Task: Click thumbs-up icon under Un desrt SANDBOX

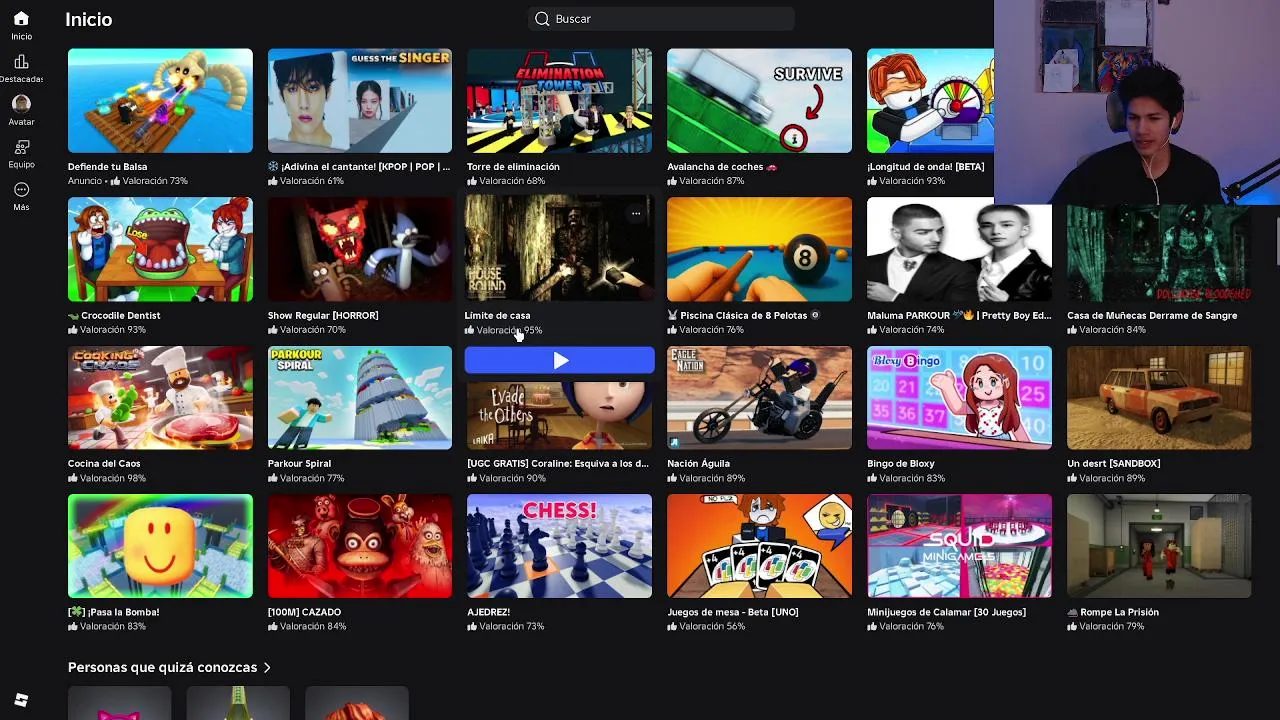Action: (x=1072, y=478)
